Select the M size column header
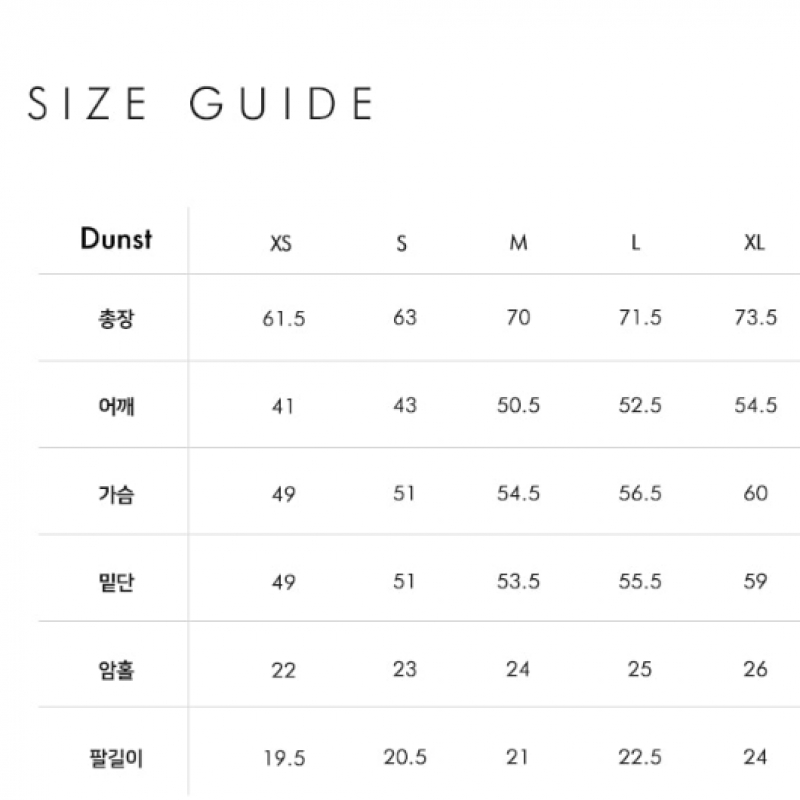The image size is (800, 800). tap(518, 242)
